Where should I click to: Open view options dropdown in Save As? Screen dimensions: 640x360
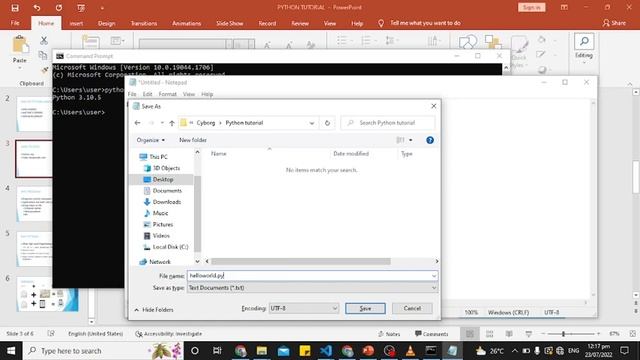[x=411, y=140]
